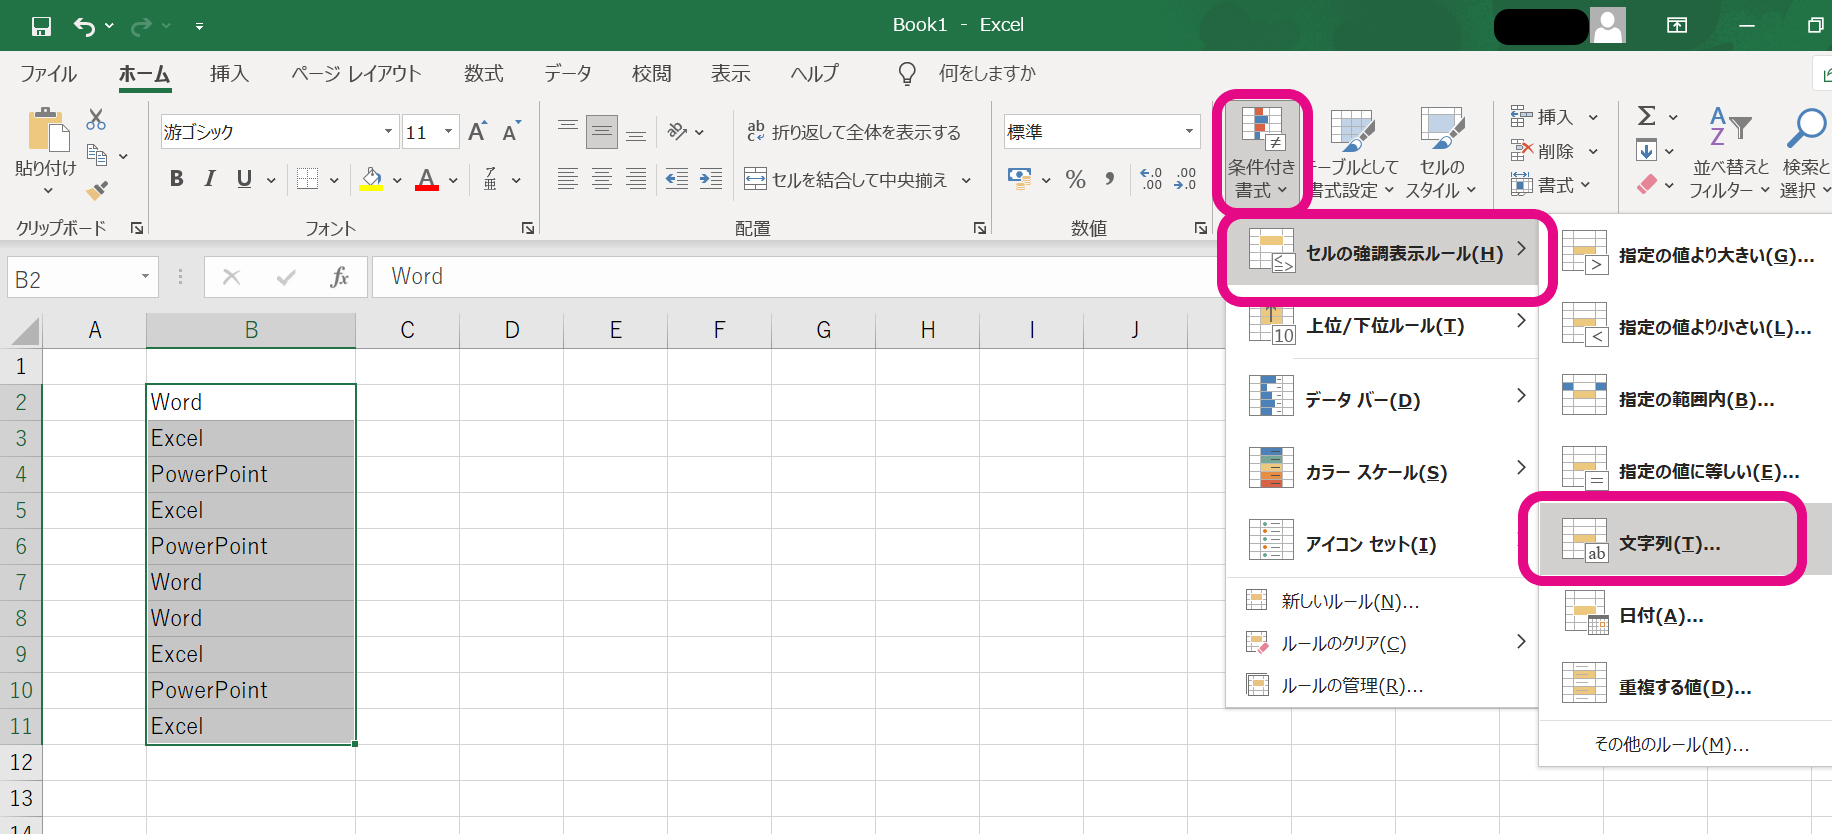Decrease font size with the small A
The image size is (1832, 834).
[511, 131]
